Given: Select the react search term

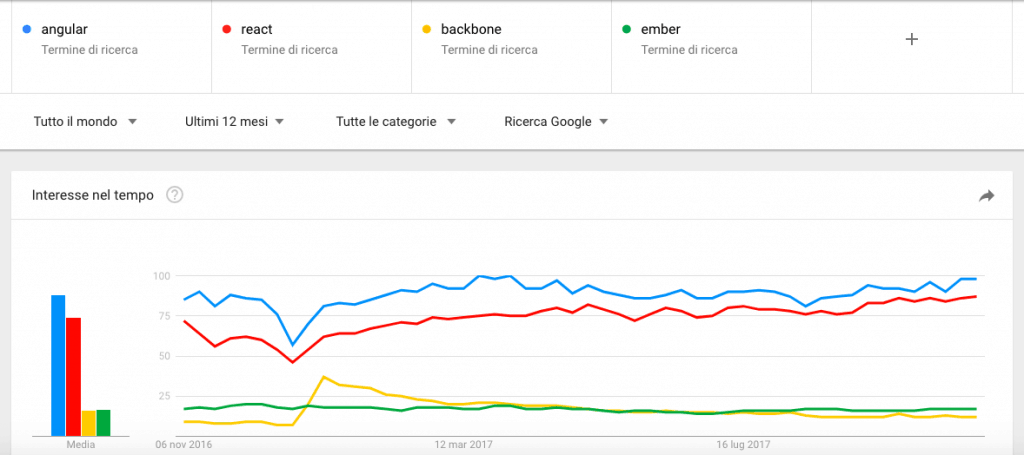Looking at the screenshot, I should [258, 30].
